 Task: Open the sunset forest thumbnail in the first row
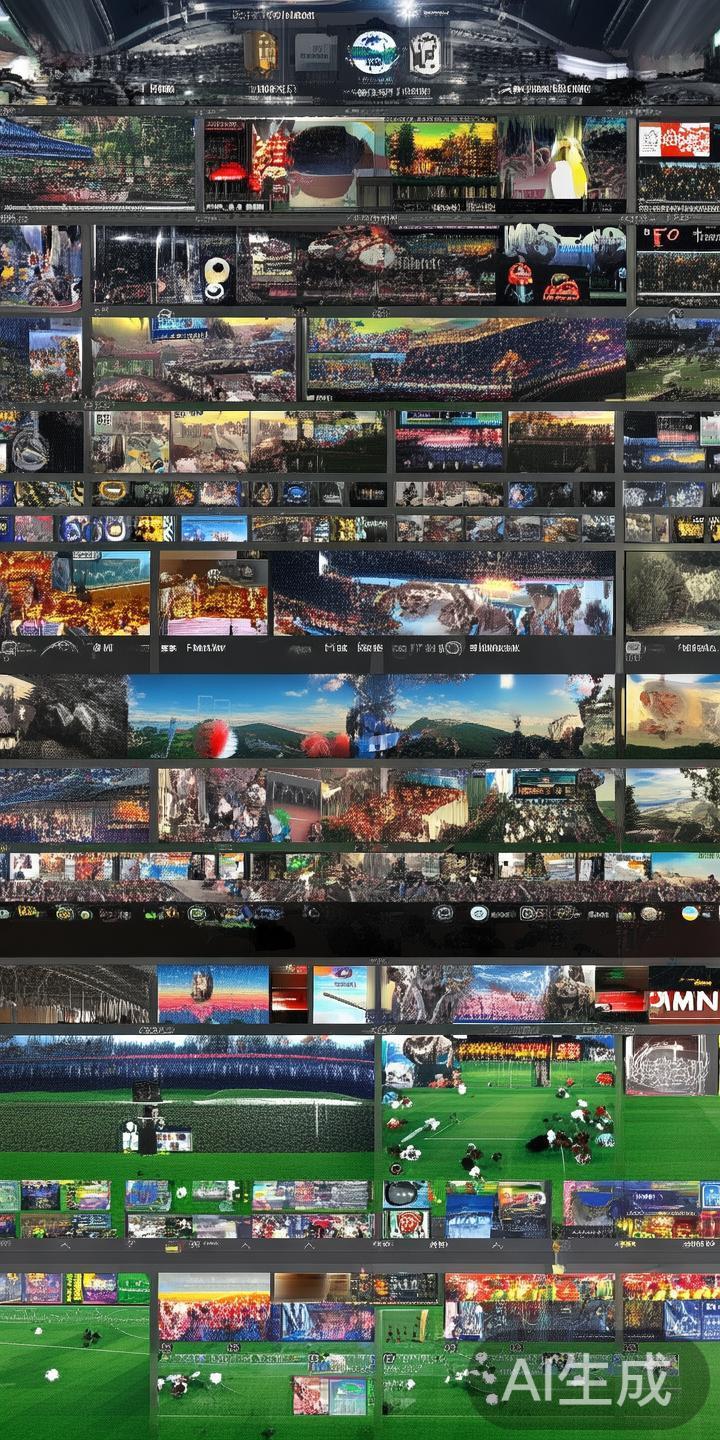pyautogui.click(x=440, y=148)
